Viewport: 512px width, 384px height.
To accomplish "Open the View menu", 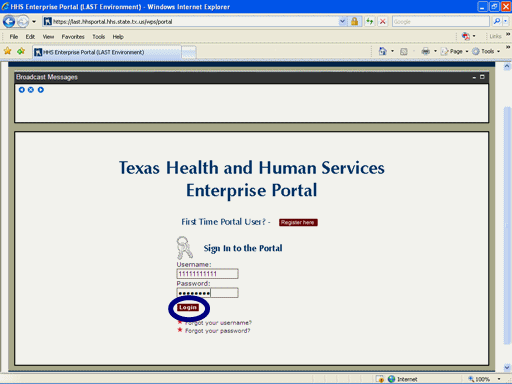I will 48,37.
